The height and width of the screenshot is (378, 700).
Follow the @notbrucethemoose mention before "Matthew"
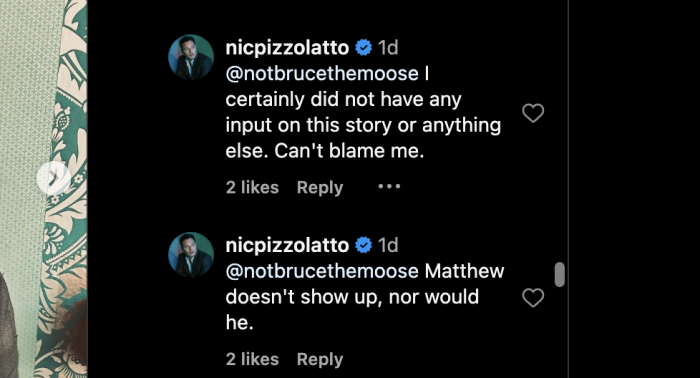coord(322,271)
